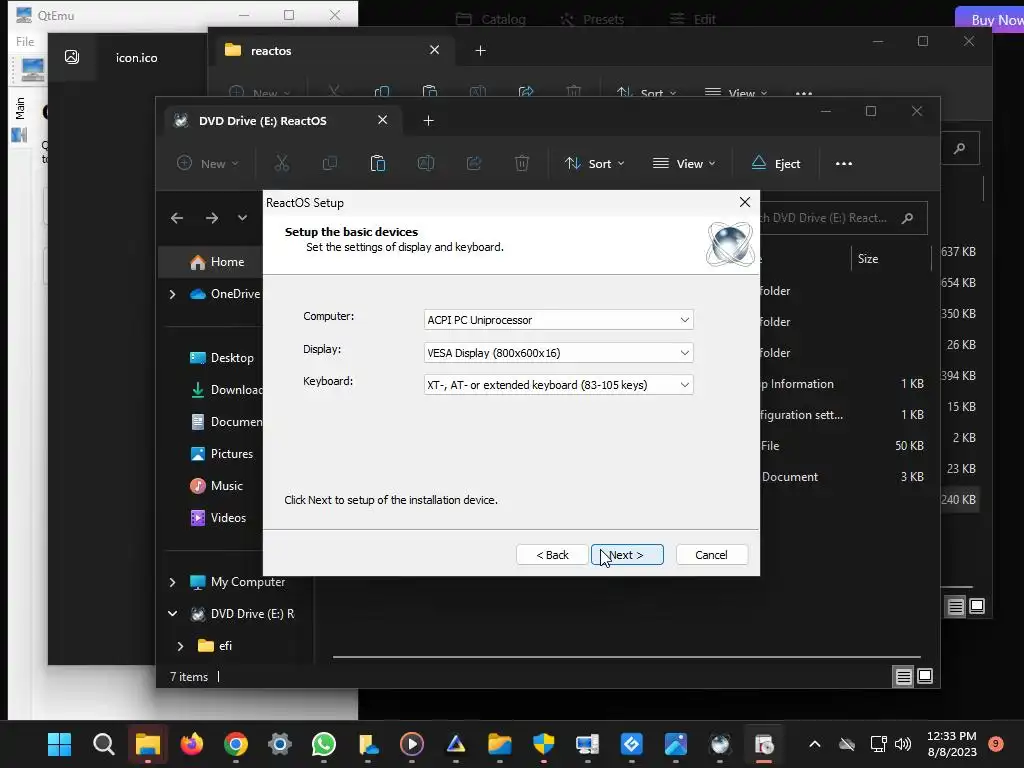Open Downloads in navigation pane

(225, 390)
